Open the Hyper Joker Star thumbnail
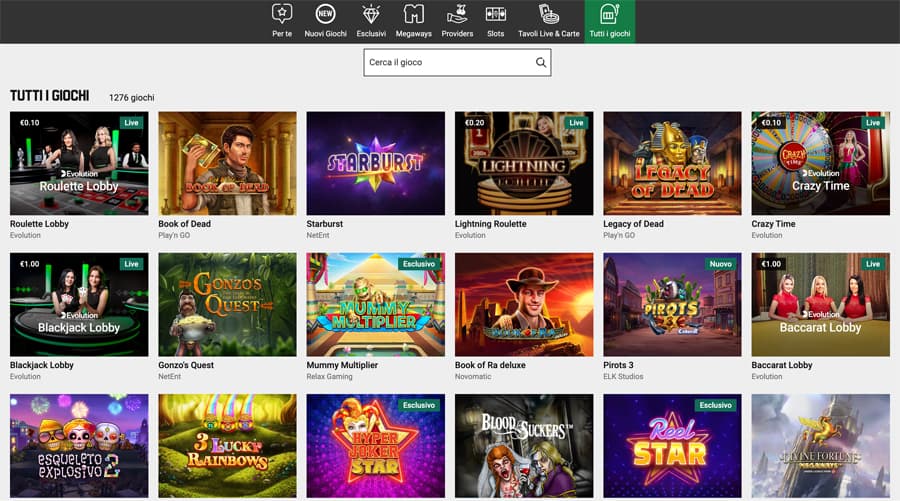 (x=375, y=446)
